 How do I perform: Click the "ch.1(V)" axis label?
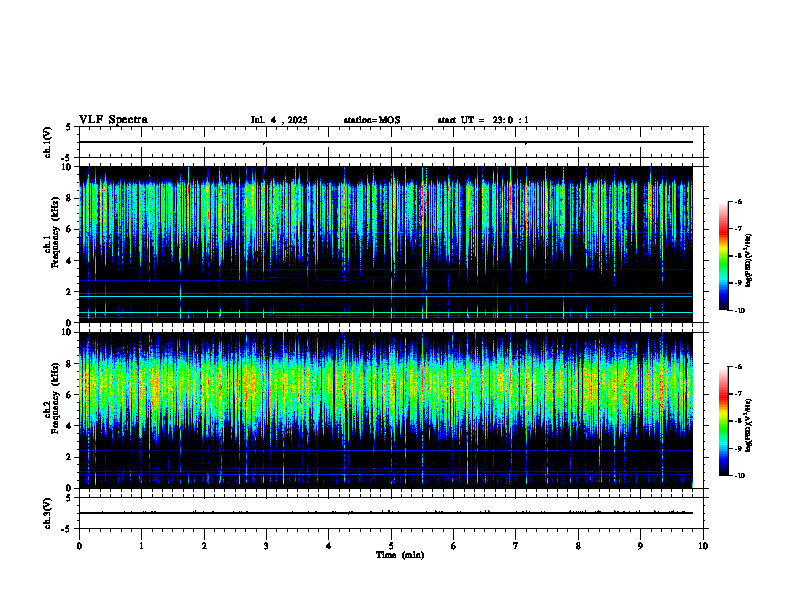[x=48, y=142]
